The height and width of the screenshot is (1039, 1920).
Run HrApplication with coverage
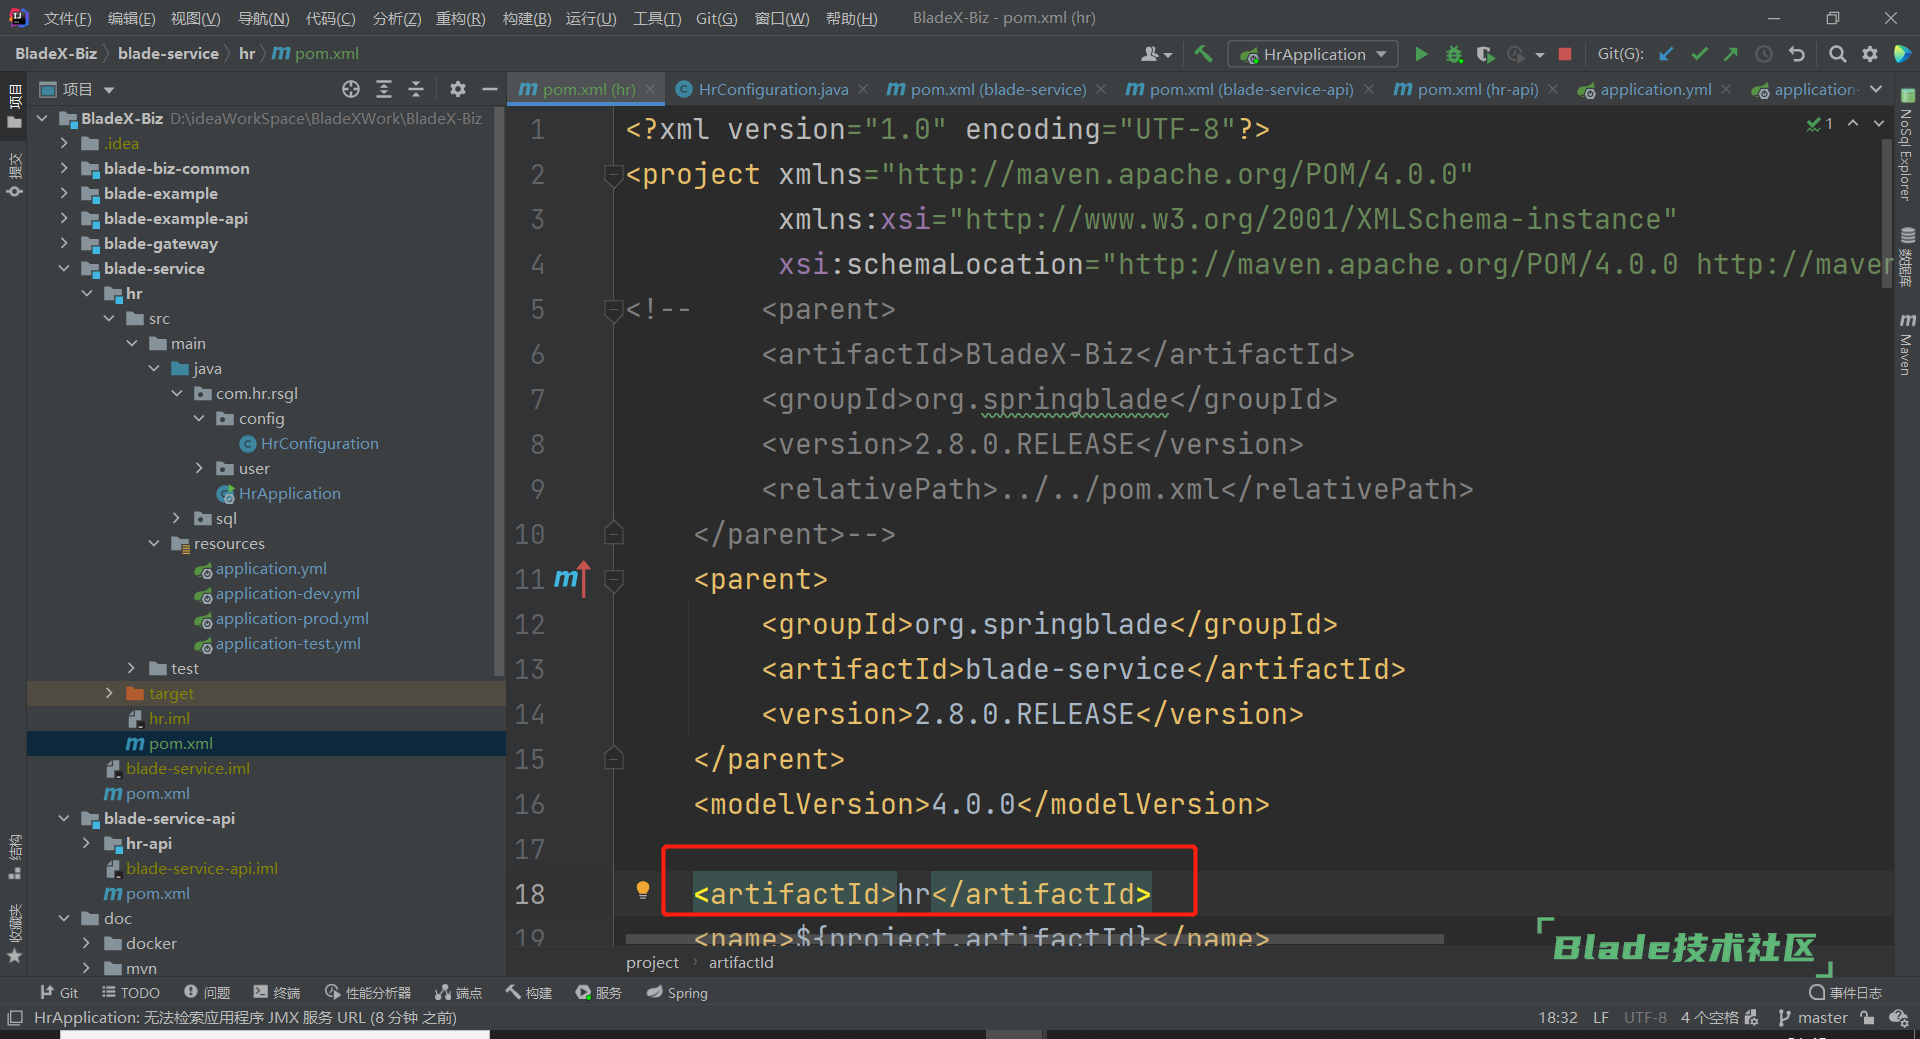click(1486, 54)
